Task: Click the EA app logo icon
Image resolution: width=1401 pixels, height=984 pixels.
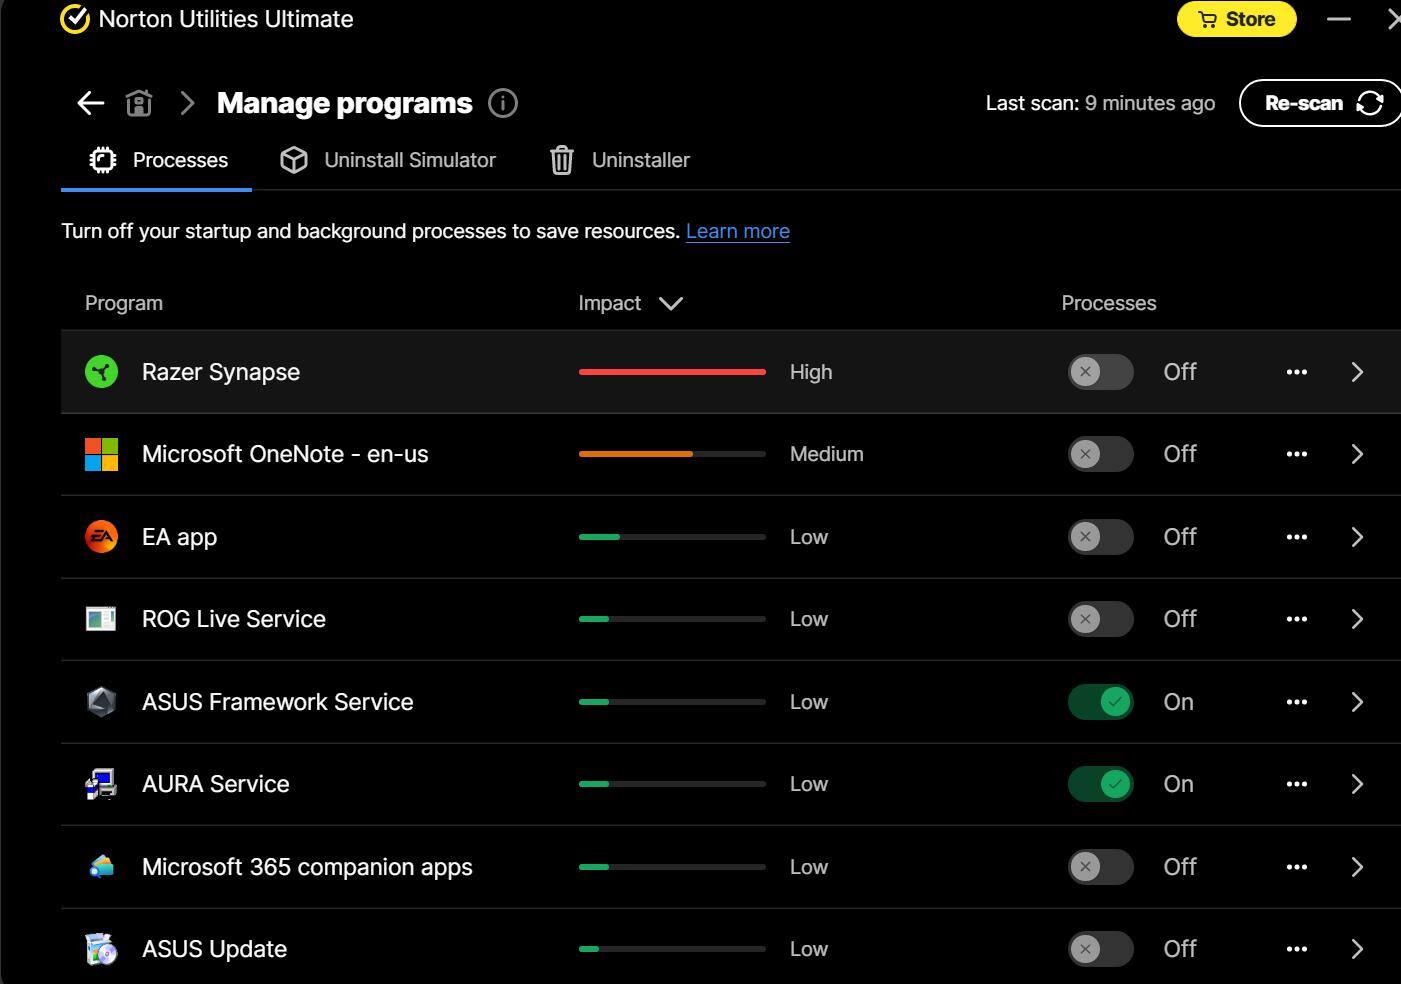Action: click(x=101, y=537)
